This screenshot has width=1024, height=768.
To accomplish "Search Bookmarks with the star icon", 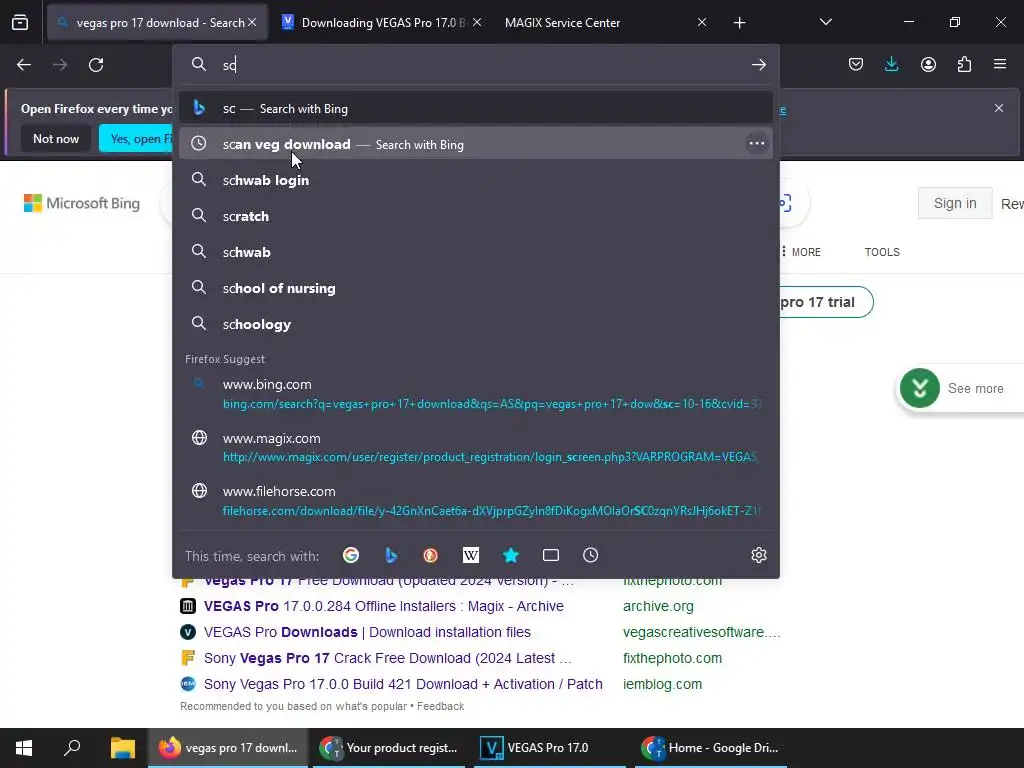I will (x=511, y=555).
